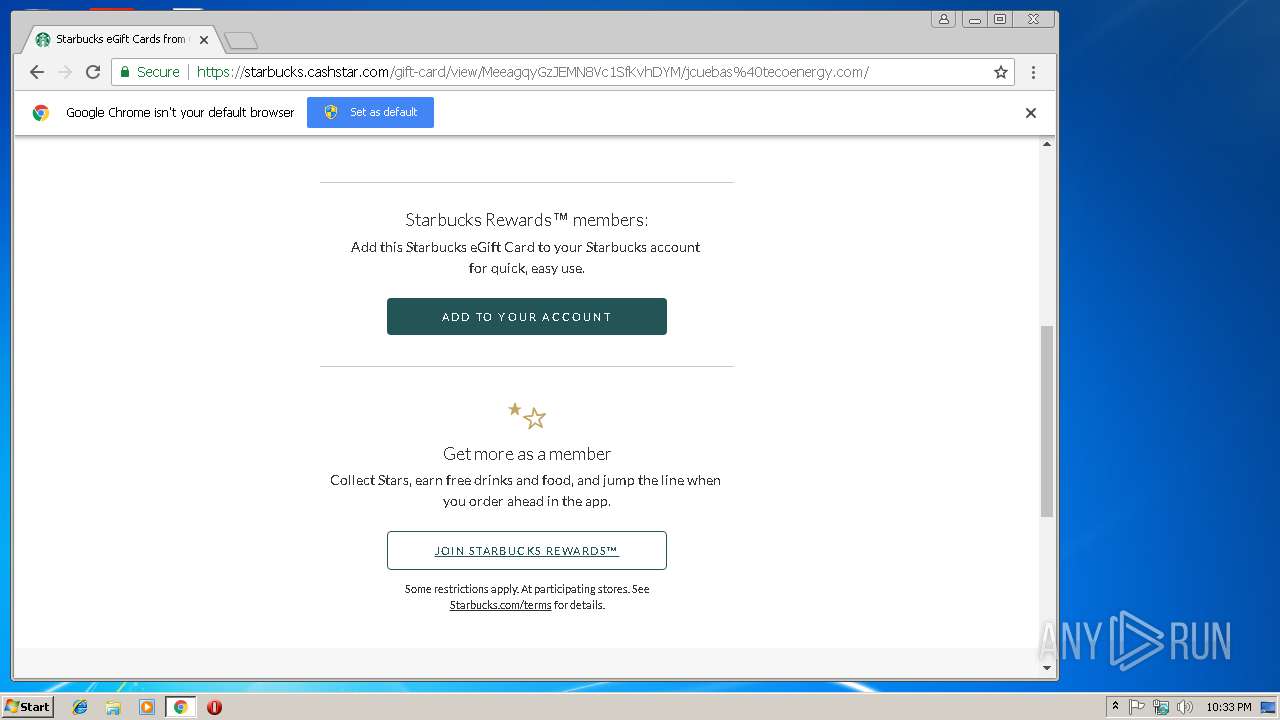This screenshot has height=720, width=1280.
Task: Reload the current page
Action: point(93,72)
